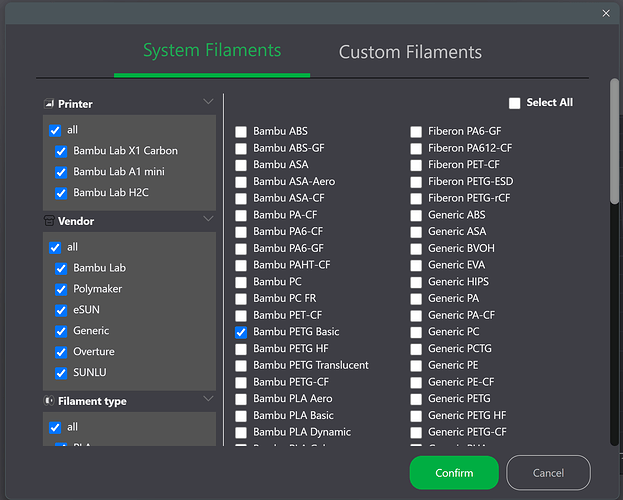
Task: Switch to the System Filaments tab
Action: coord(212,50)
